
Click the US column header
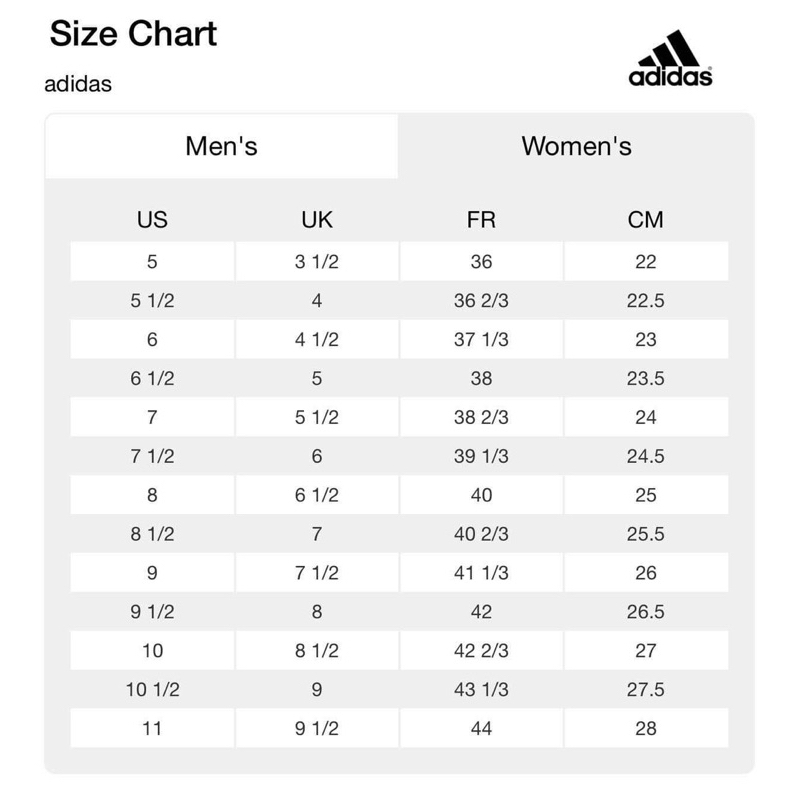[x=152, y=220]
